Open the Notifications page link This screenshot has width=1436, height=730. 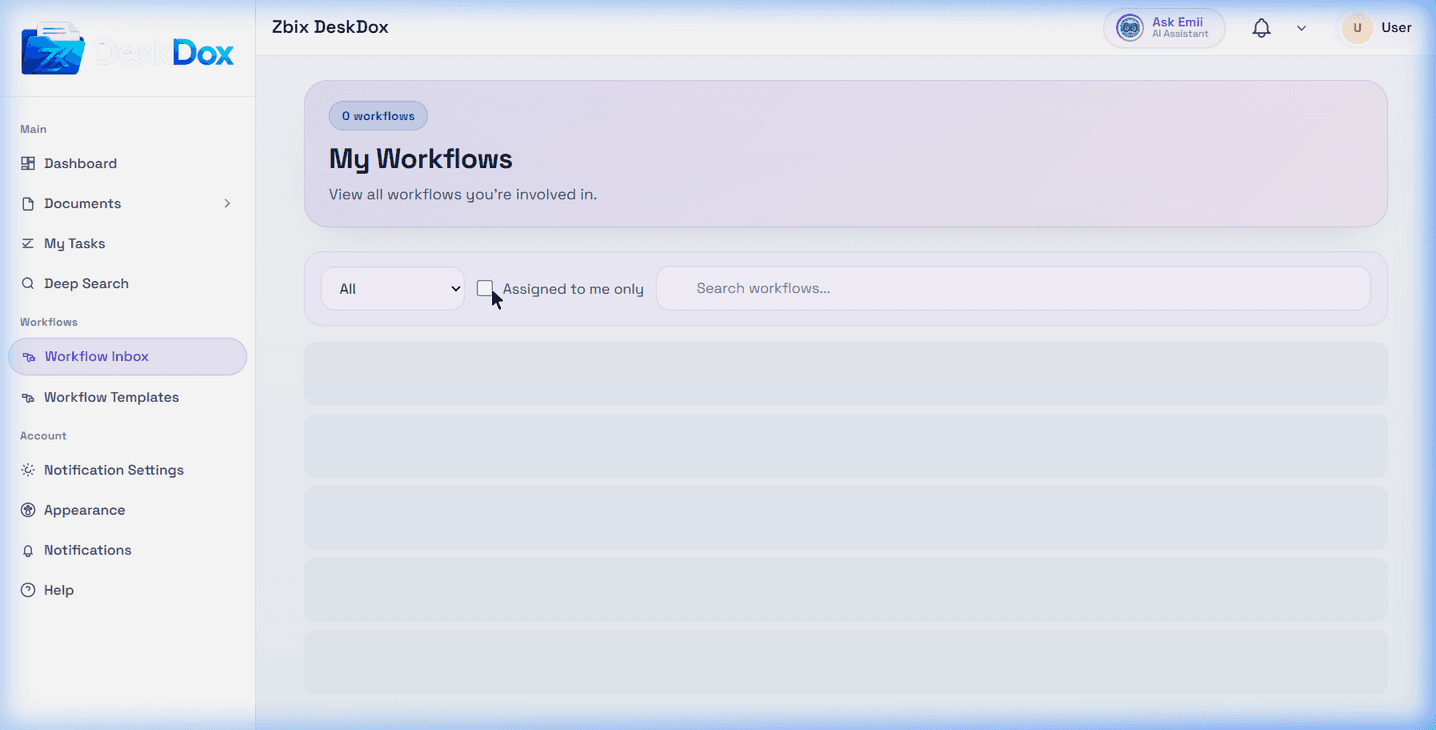point(127,550)
